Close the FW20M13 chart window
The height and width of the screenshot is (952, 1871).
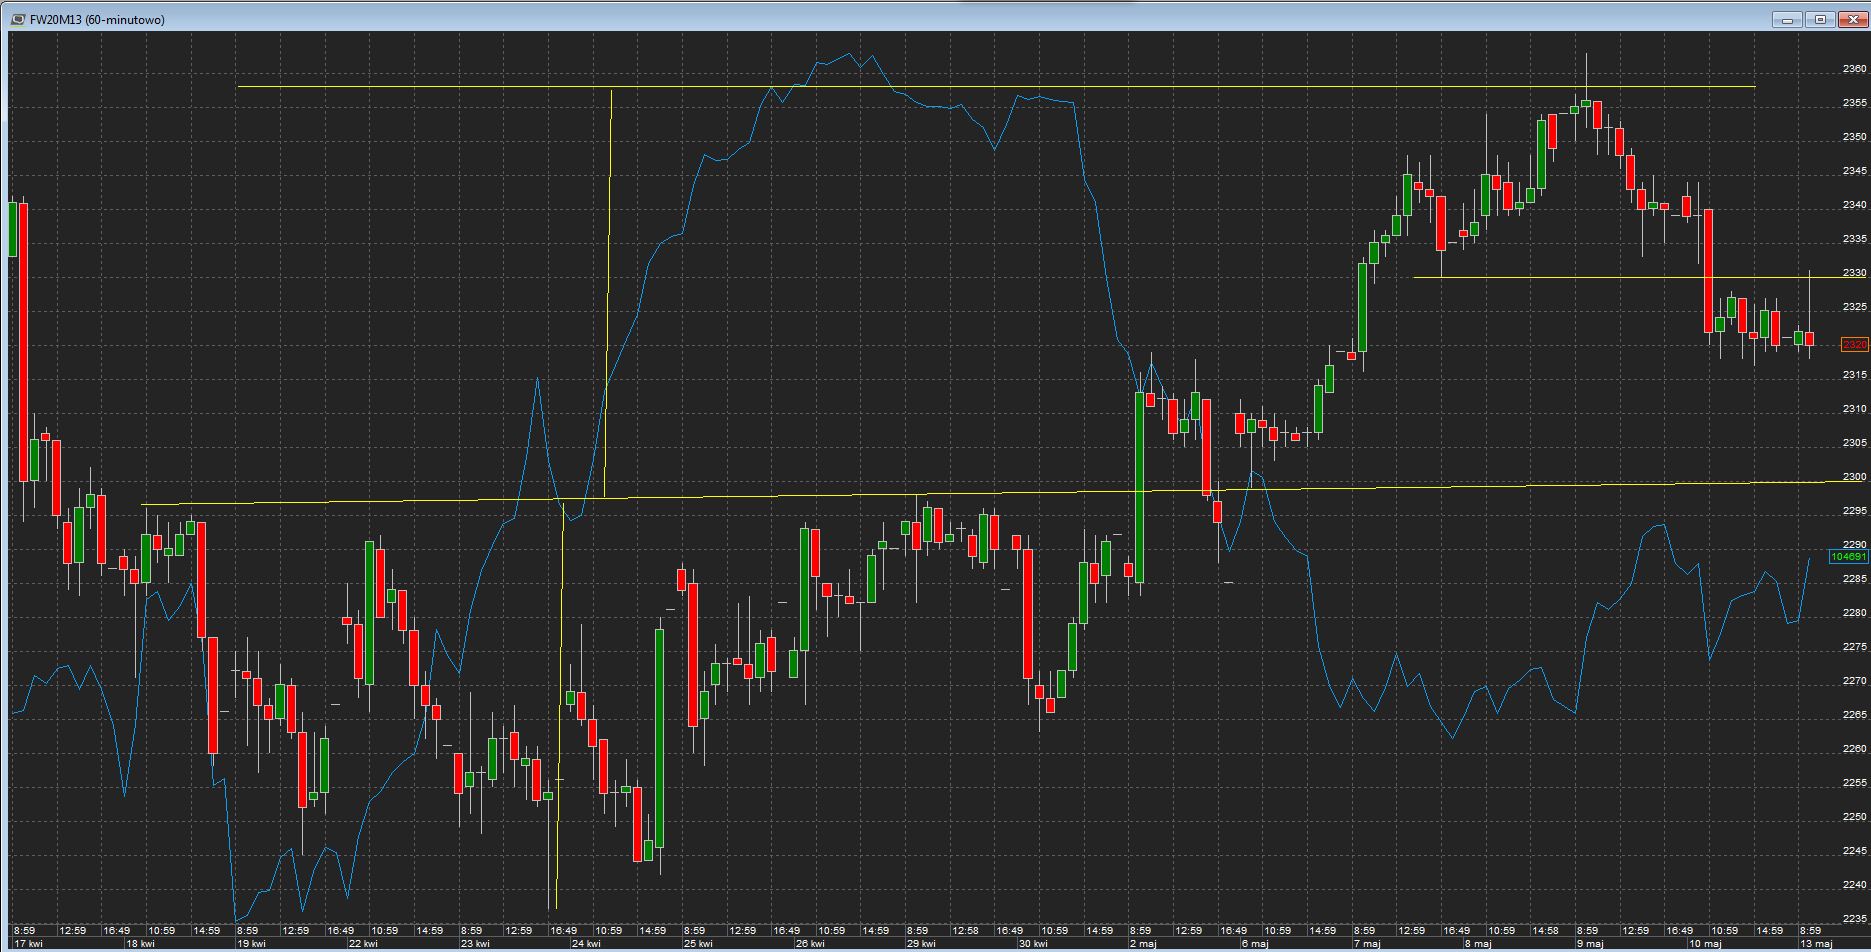pos(1852,19)
